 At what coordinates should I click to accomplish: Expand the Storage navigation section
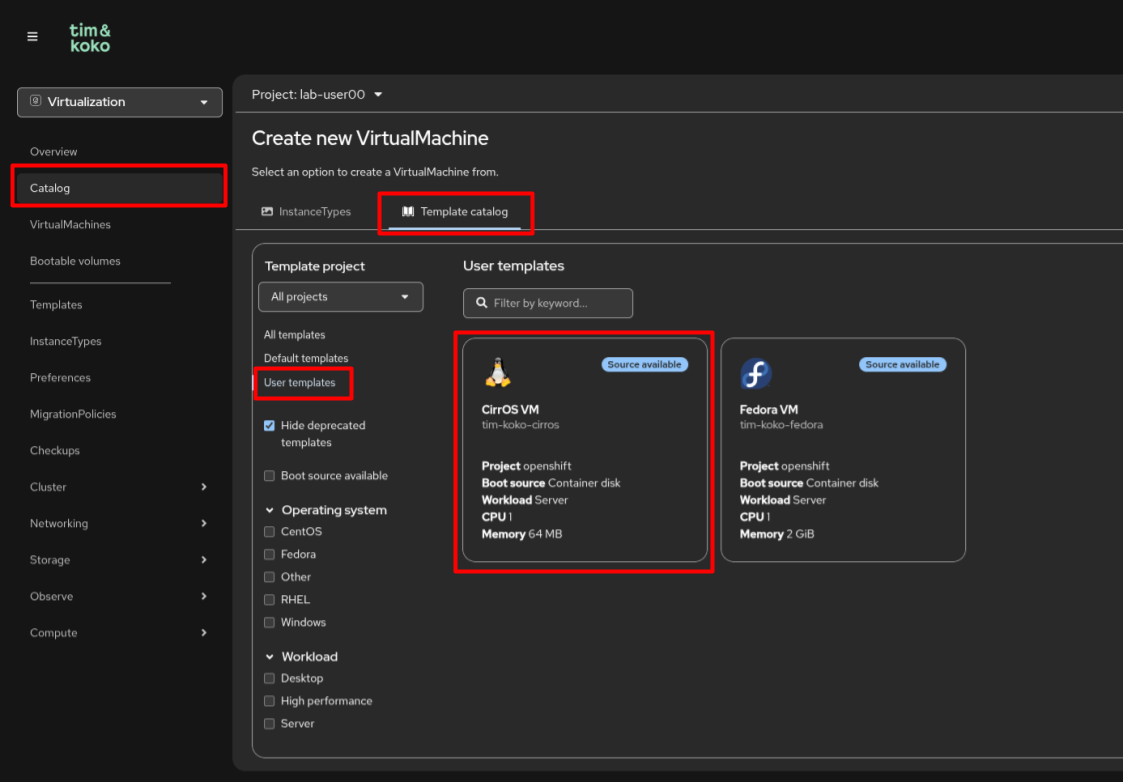click(x=120, y=560)
